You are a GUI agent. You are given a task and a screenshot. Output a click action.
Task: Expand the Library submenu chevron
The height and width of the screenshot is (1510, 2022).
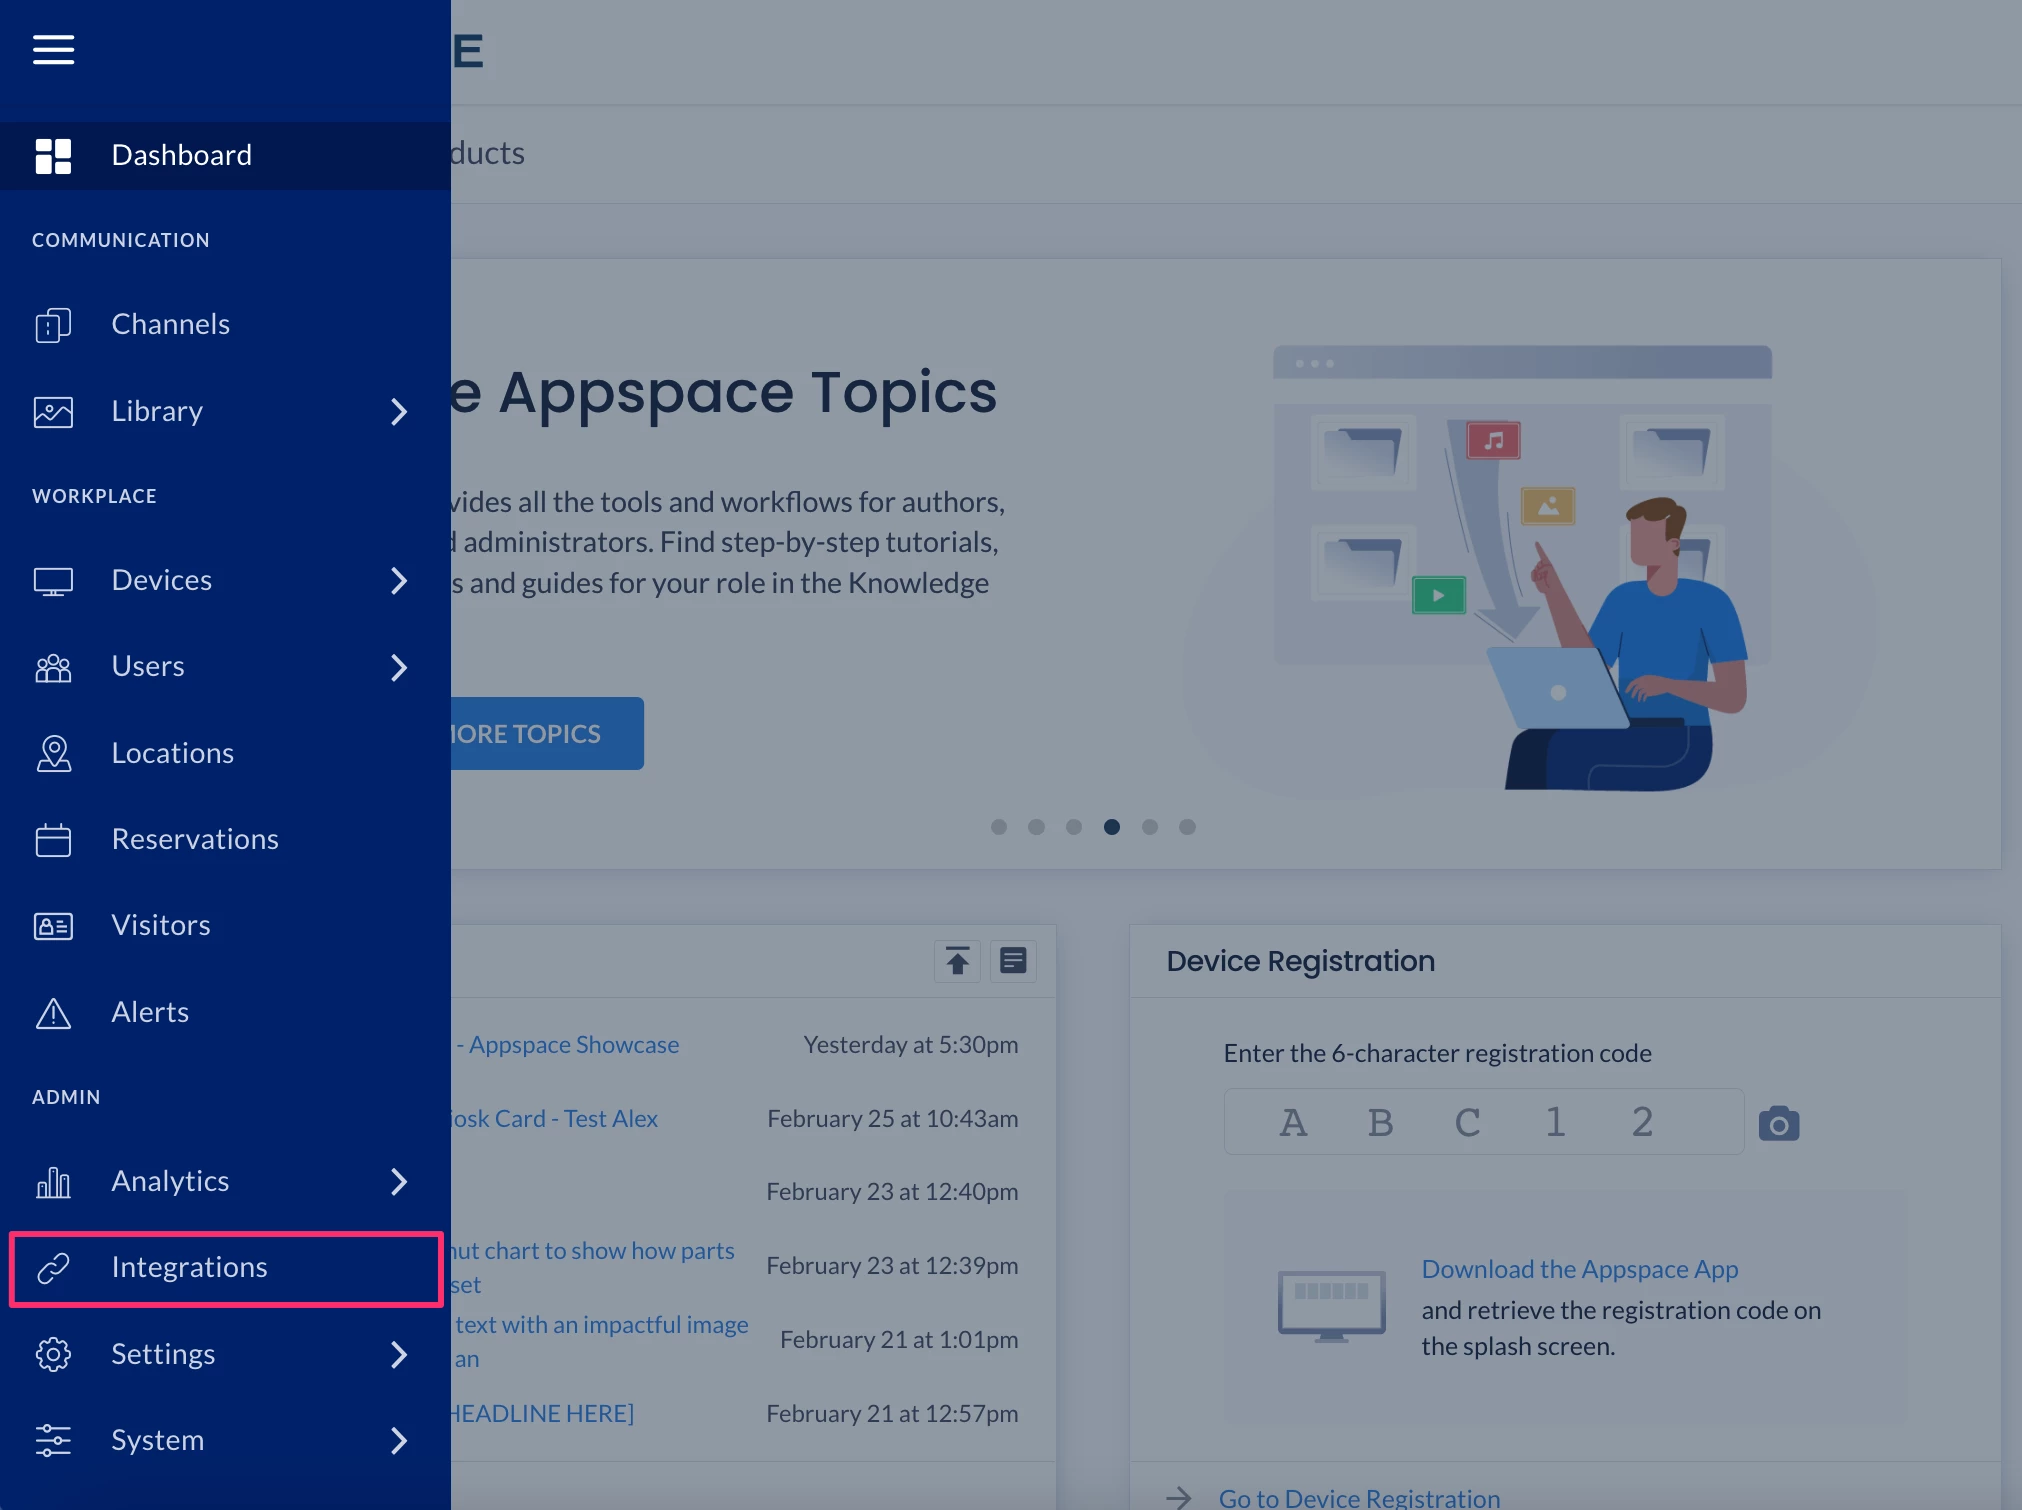399,412
